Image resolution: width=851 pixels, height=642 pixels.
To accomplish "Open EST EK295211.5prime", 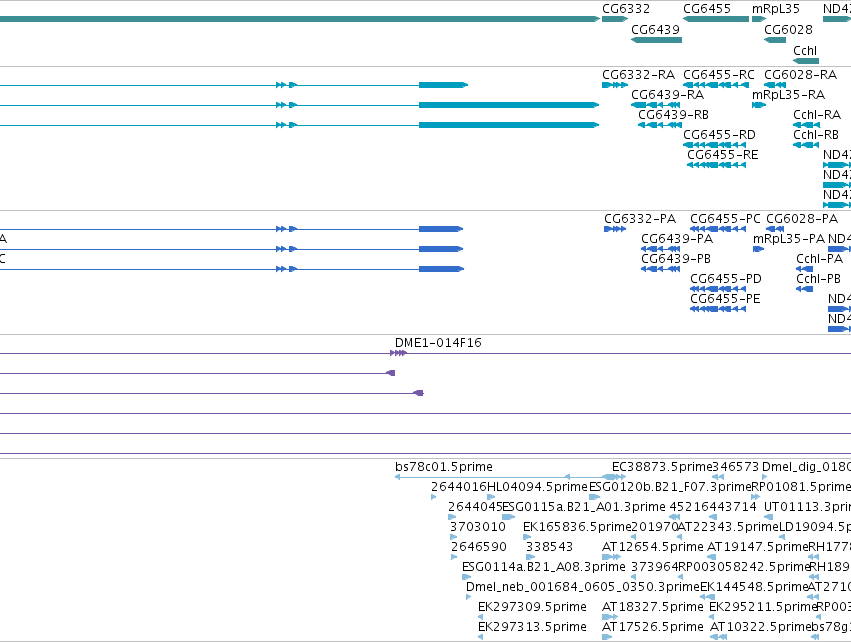I will [763, 607].
